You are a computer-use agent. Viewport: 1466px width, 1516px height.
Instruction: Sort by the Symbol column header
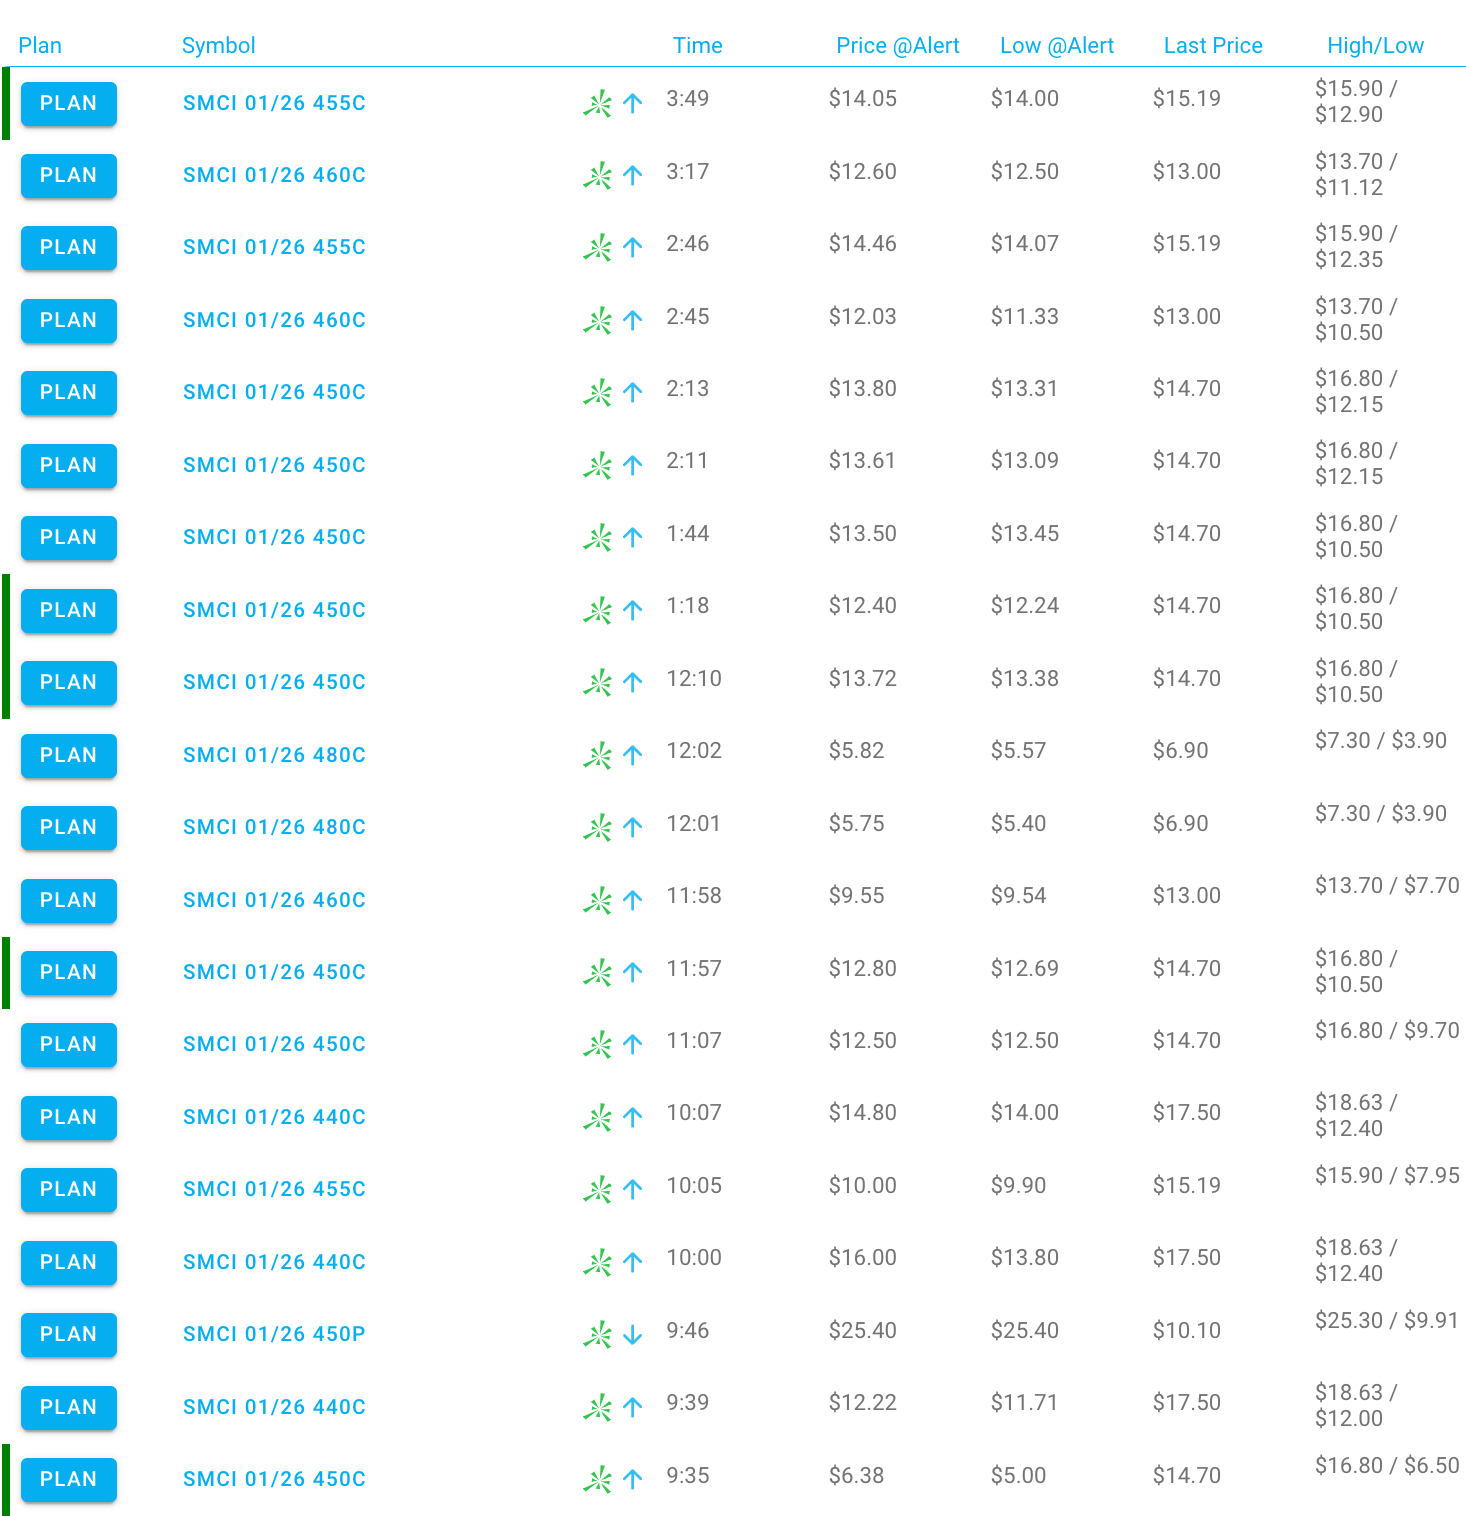tap(218, 46)
